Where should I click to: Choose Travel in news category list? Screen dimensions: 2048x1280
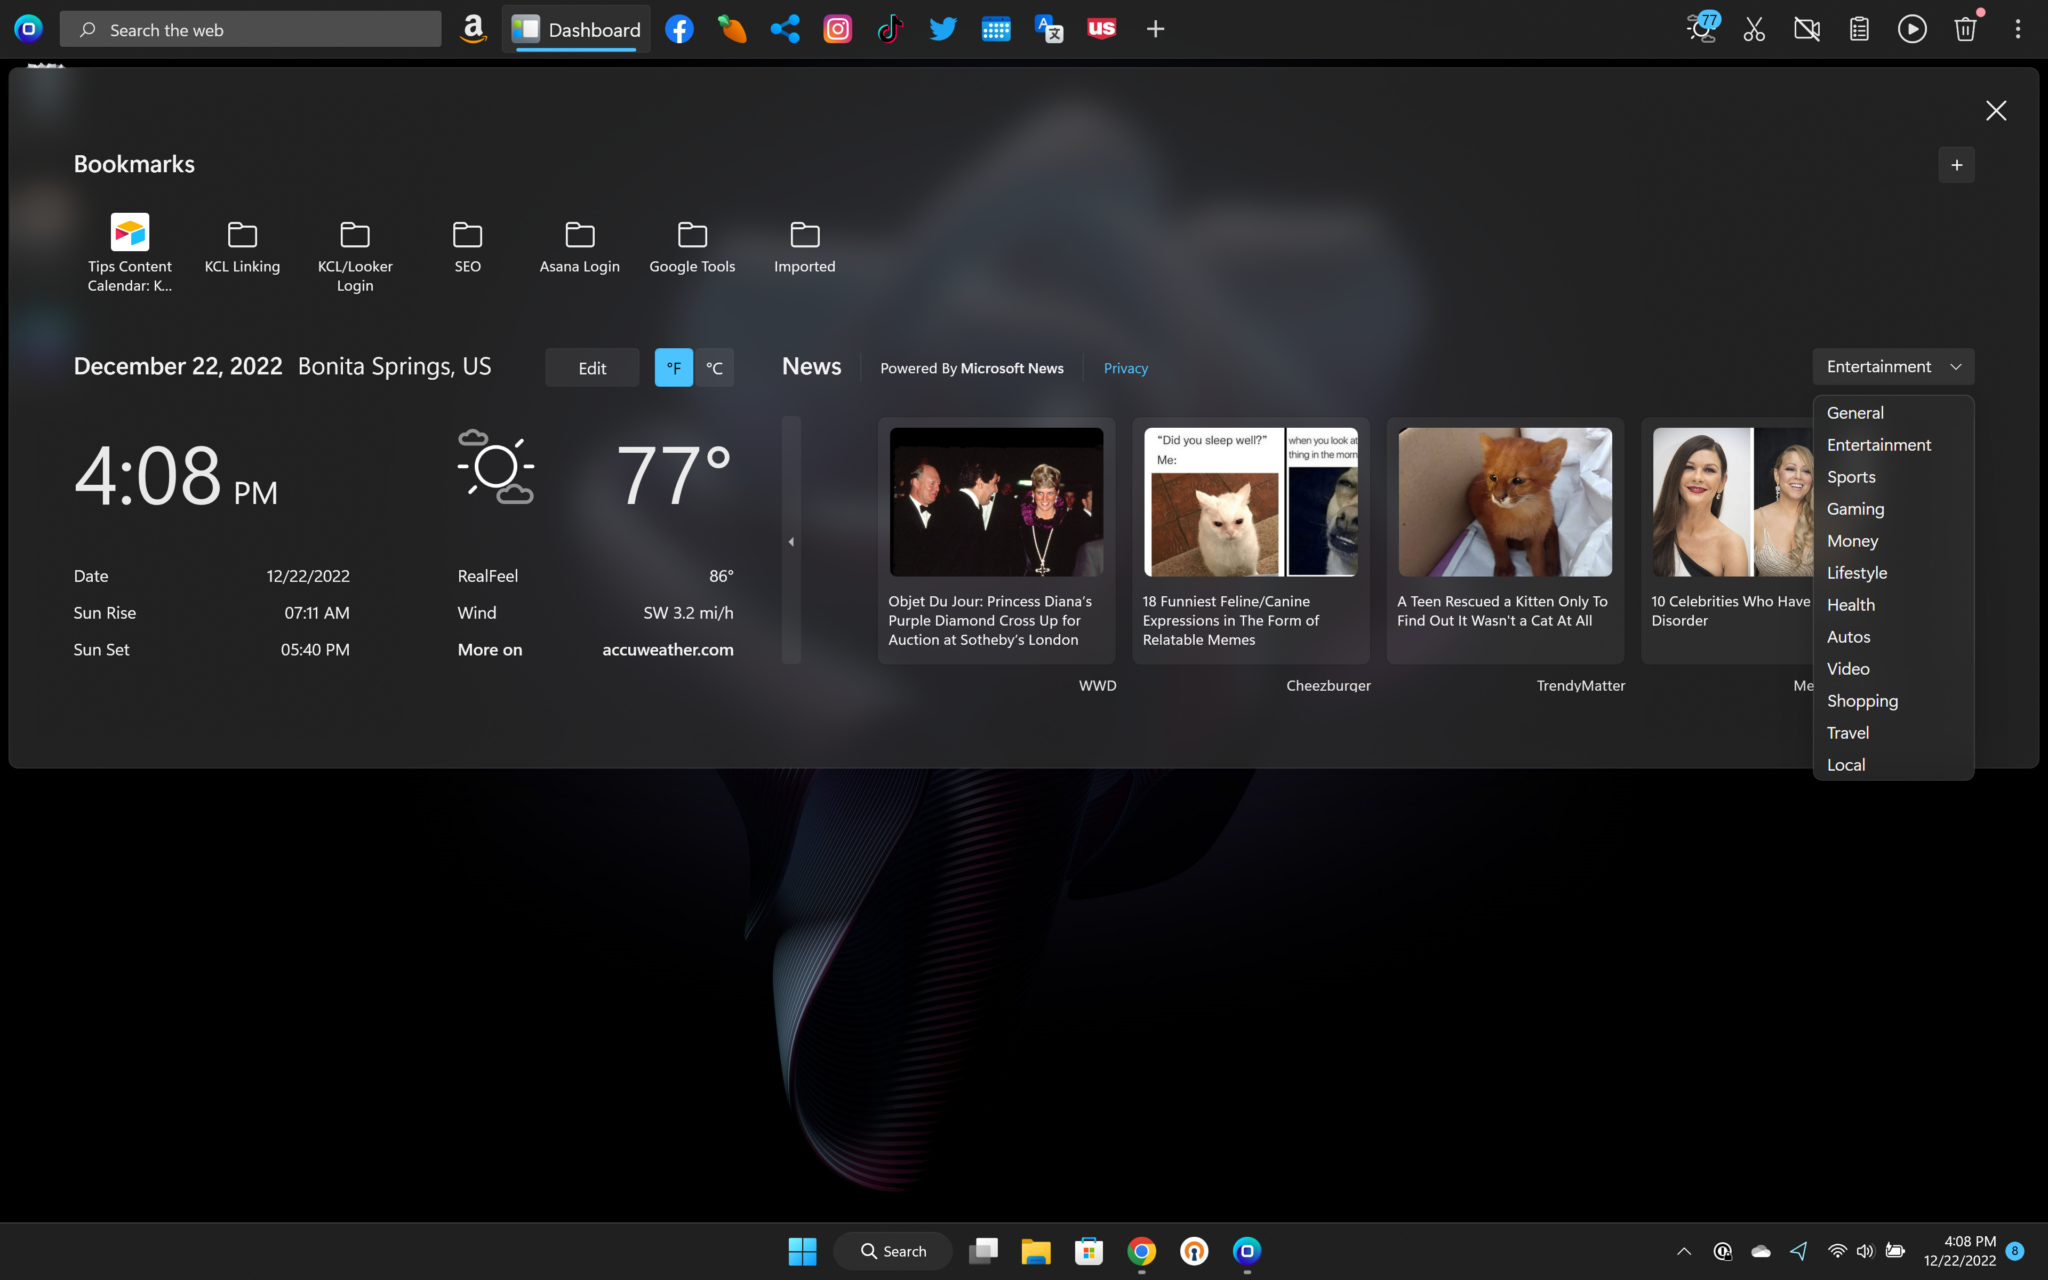click(x=1847, y=733)
